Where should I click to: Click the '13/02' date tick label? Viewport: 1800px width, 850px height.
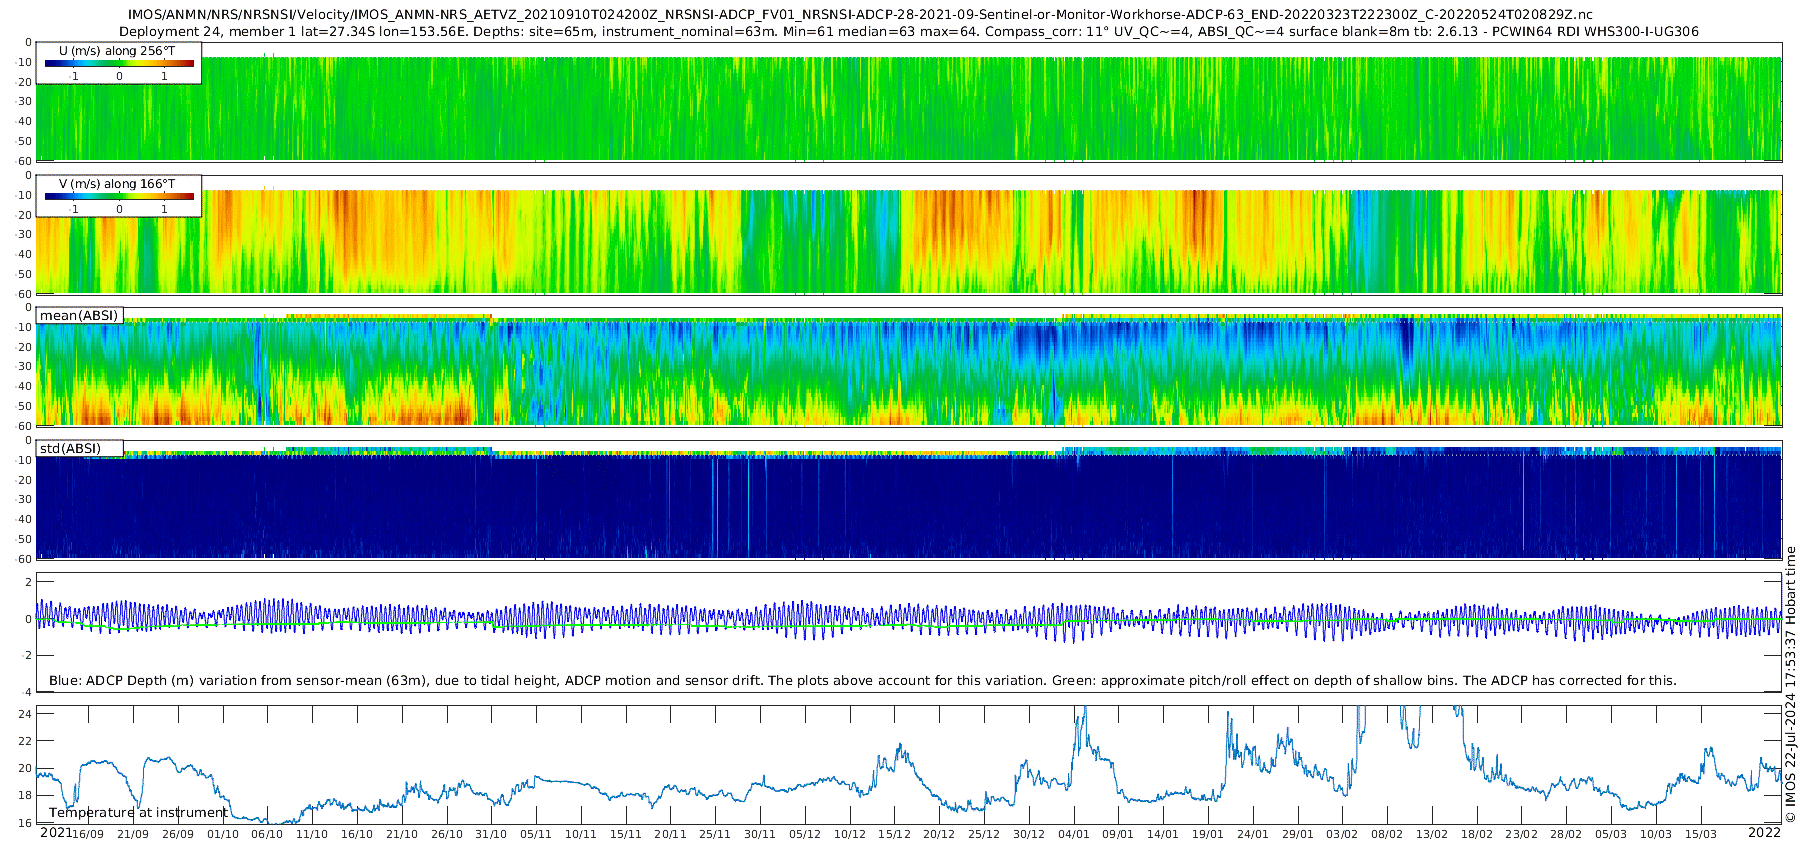1432,834
